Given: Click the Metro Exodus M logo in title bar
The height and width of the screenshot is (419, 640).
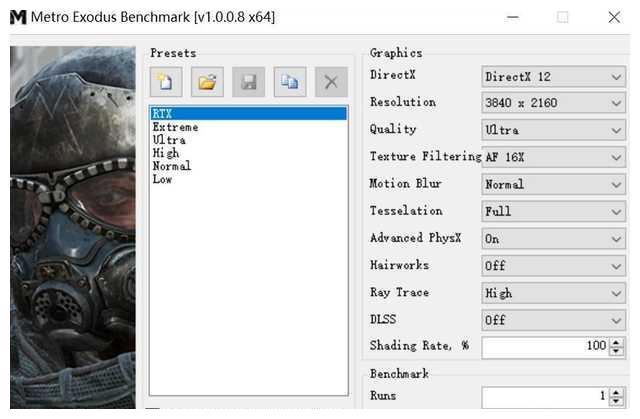Looking at the screenshot, I should (x=18, y=17).
